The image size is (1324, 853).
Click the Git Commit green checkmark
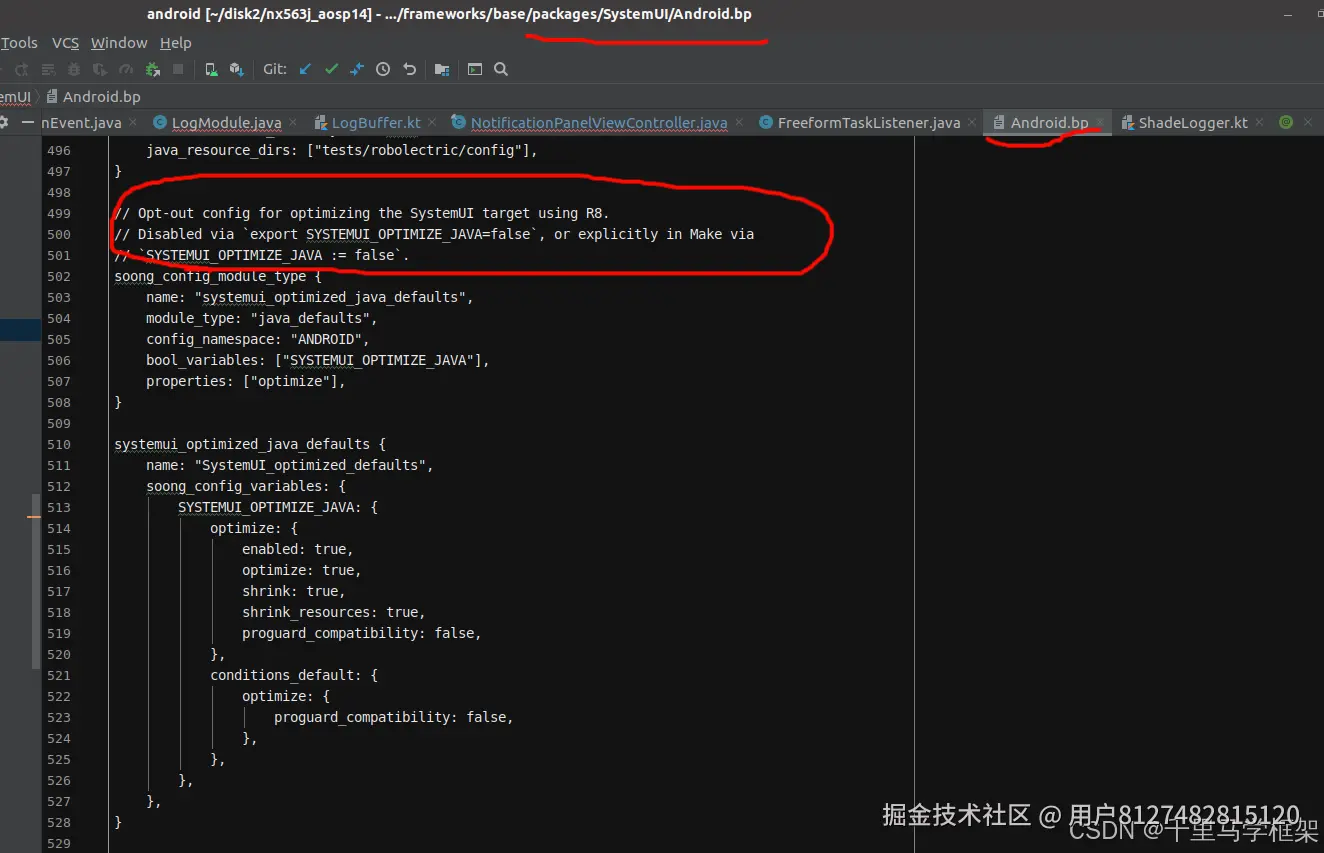(x=331, y=69)
